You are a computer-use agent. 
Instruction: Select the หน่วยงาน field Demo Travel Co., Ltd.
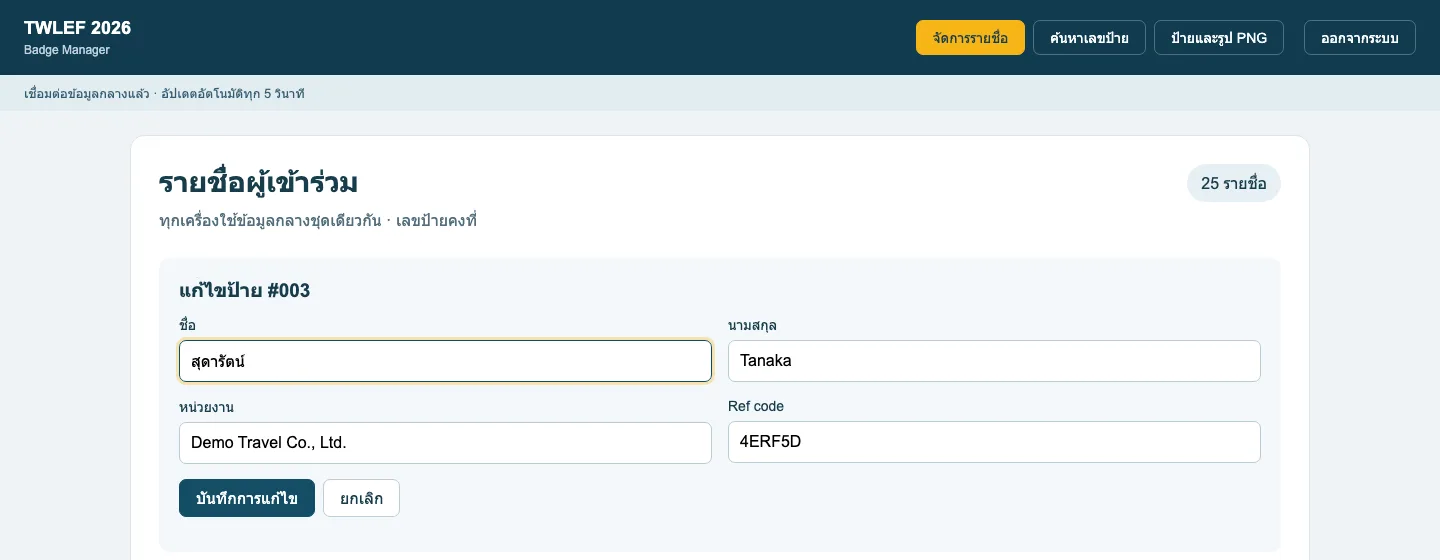click(x=445, y=442)
